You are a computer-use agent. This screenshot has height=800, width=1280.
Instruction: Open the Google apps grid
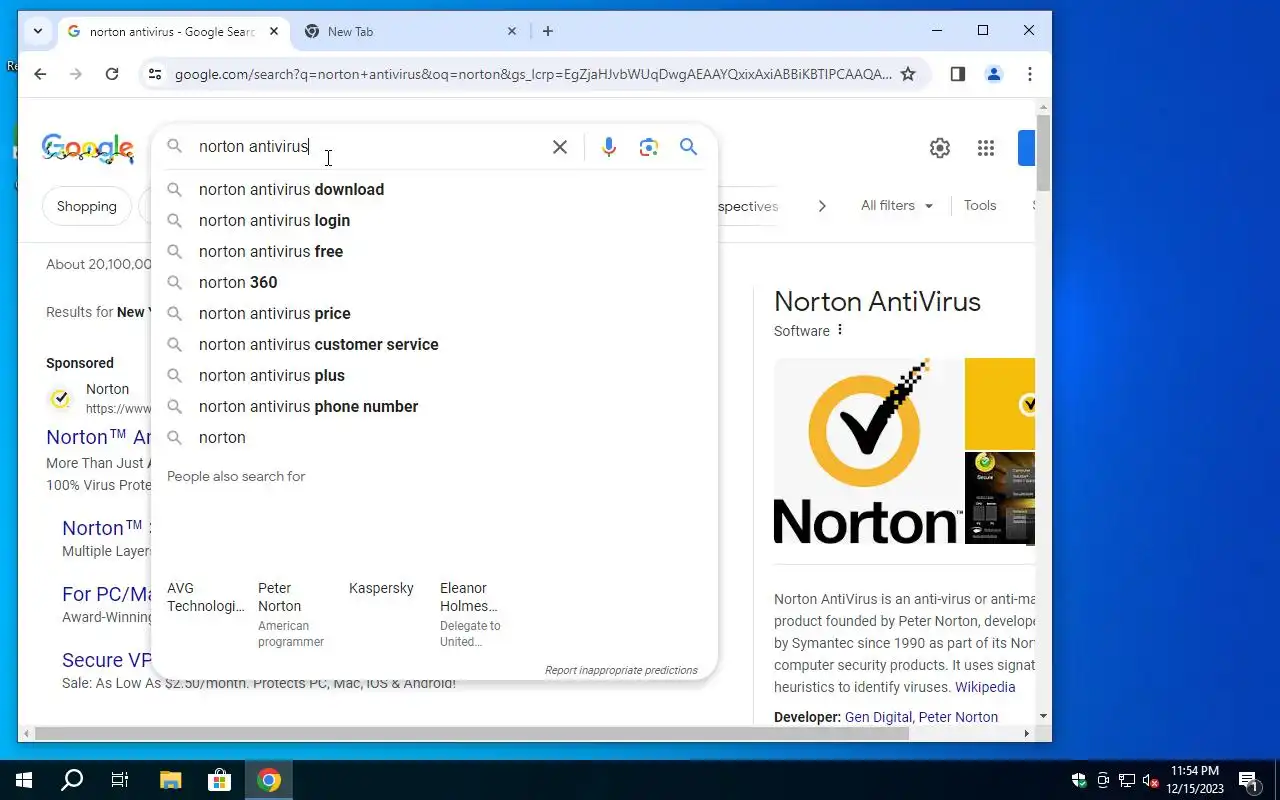tap(986, 148)
